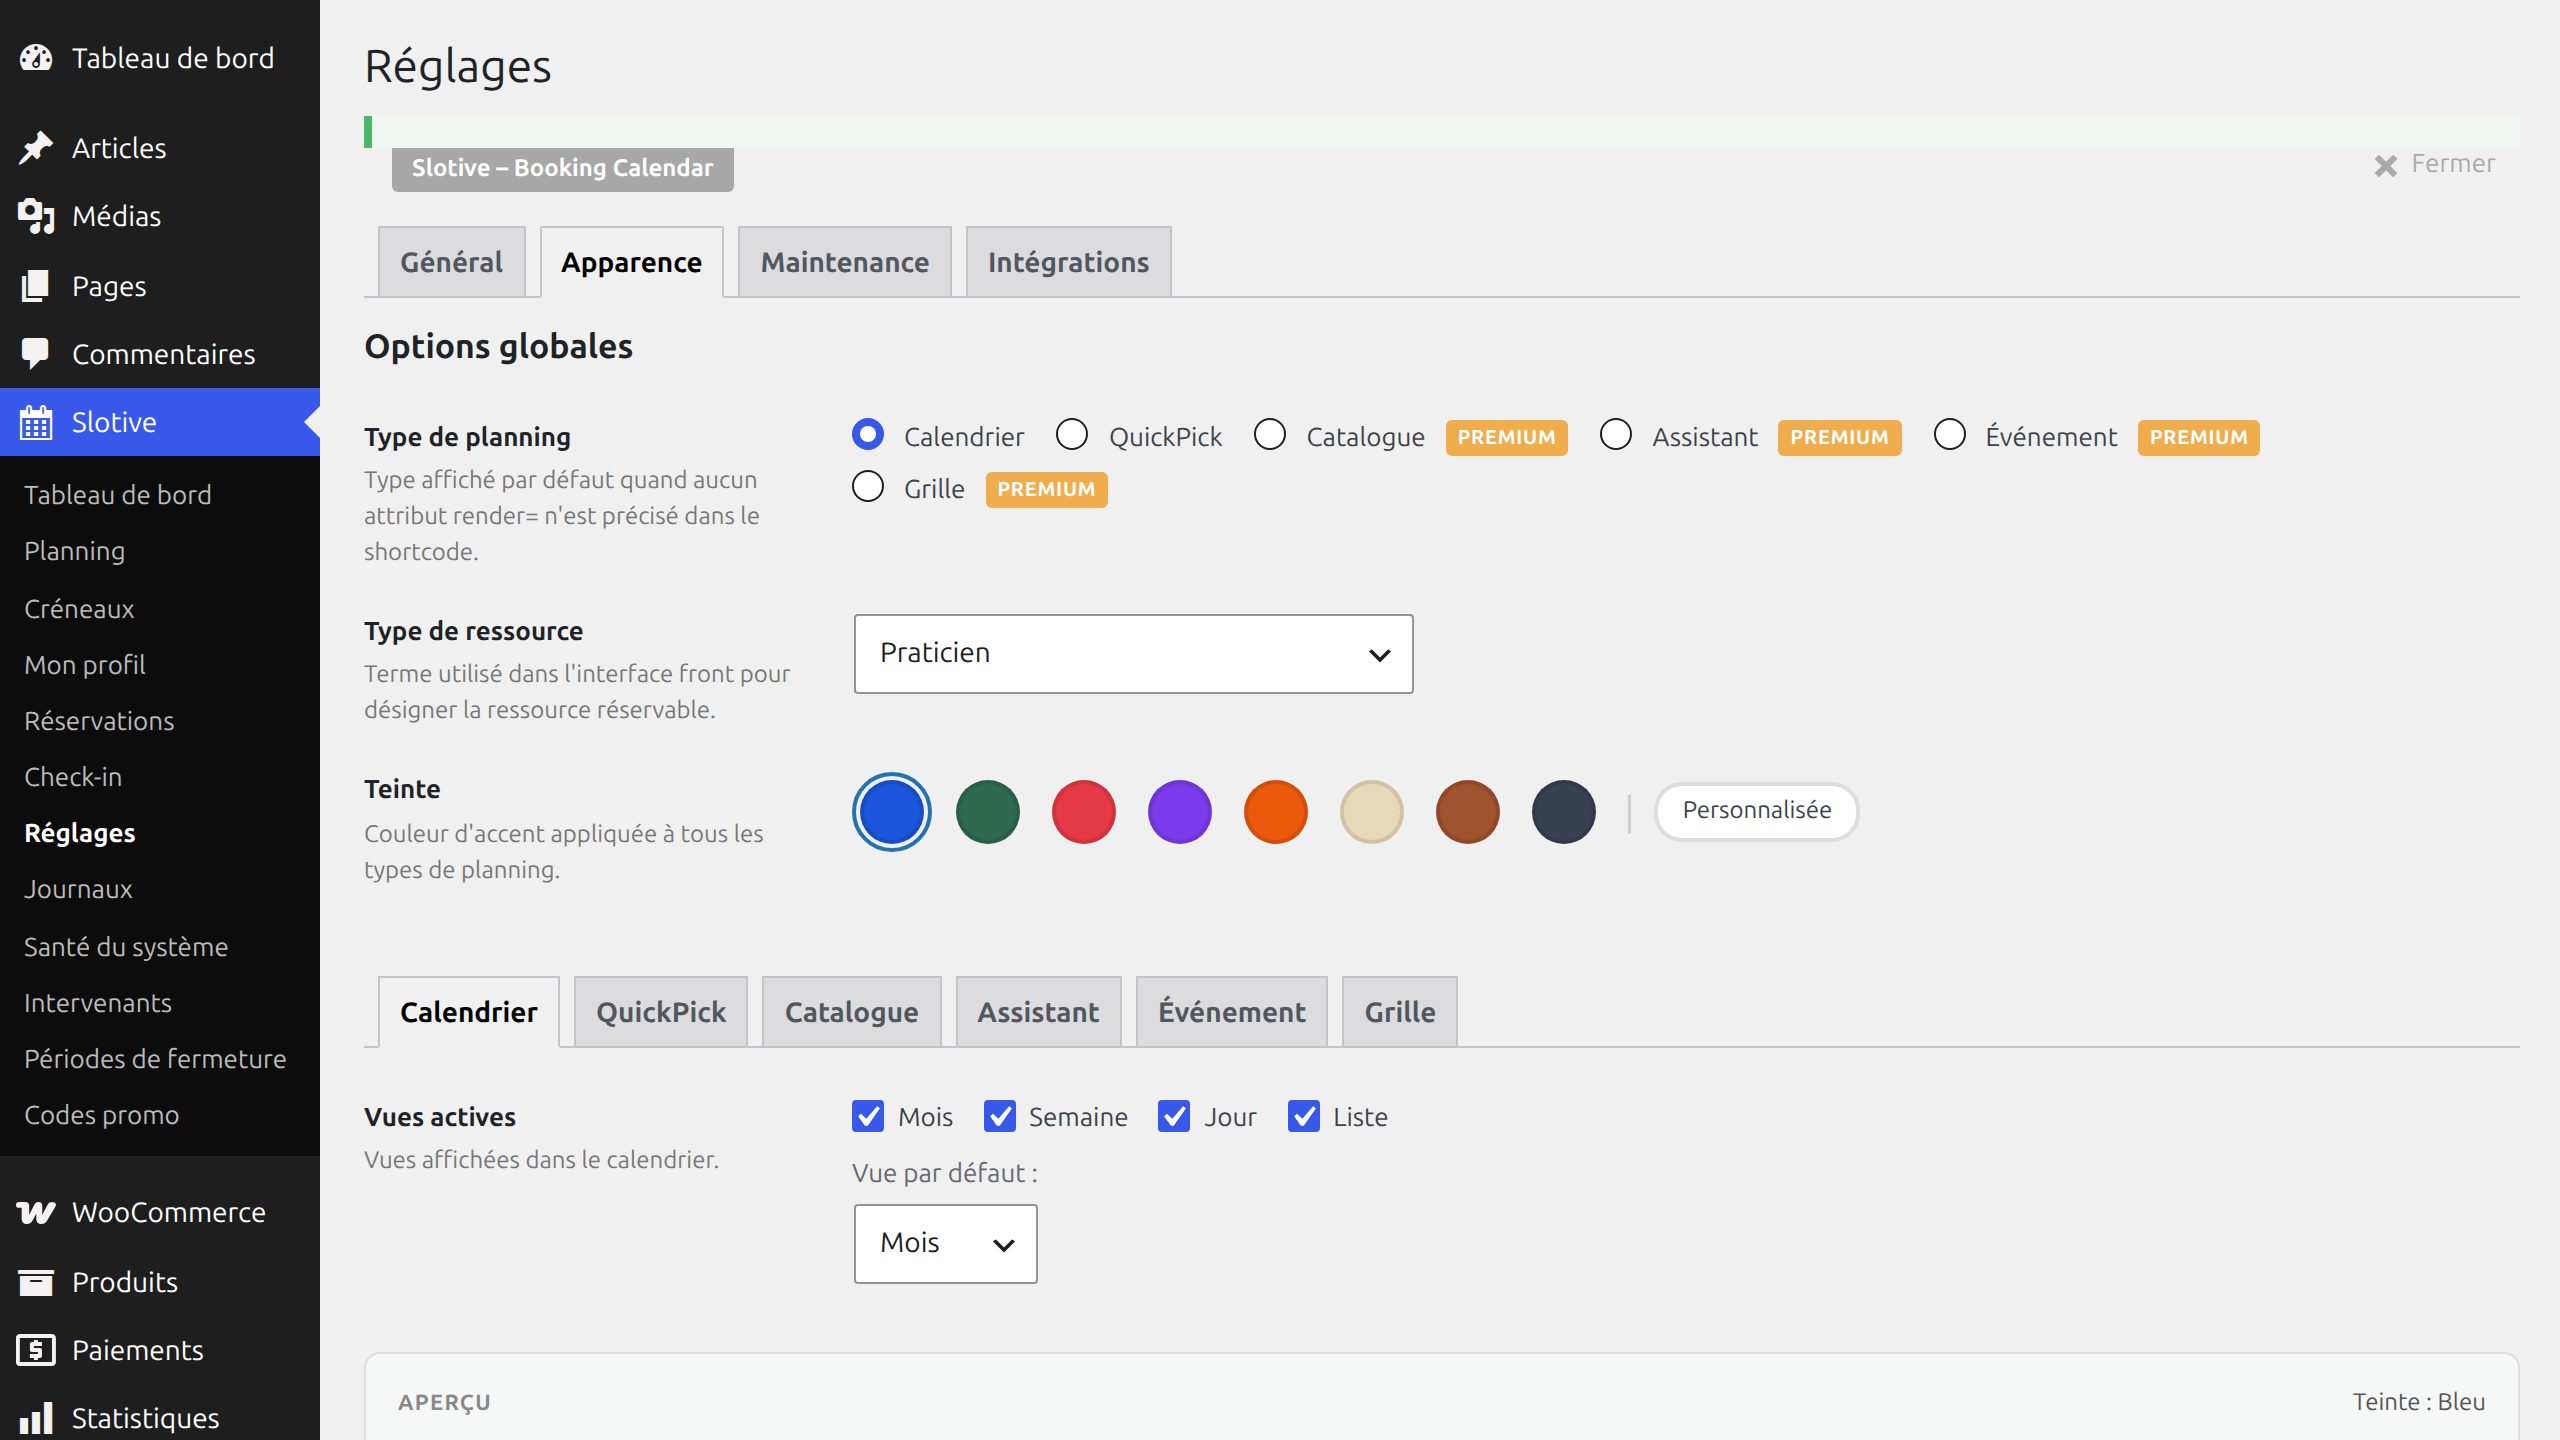Click the PREMIUM badge next to Grille
Image resolution: width=2560 pixels, height=1440 pixels.
(1046, 490)
